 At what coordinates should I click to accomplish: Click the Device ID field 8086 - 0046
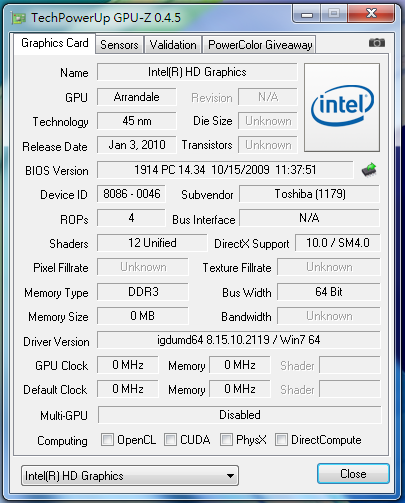point(131,194)
